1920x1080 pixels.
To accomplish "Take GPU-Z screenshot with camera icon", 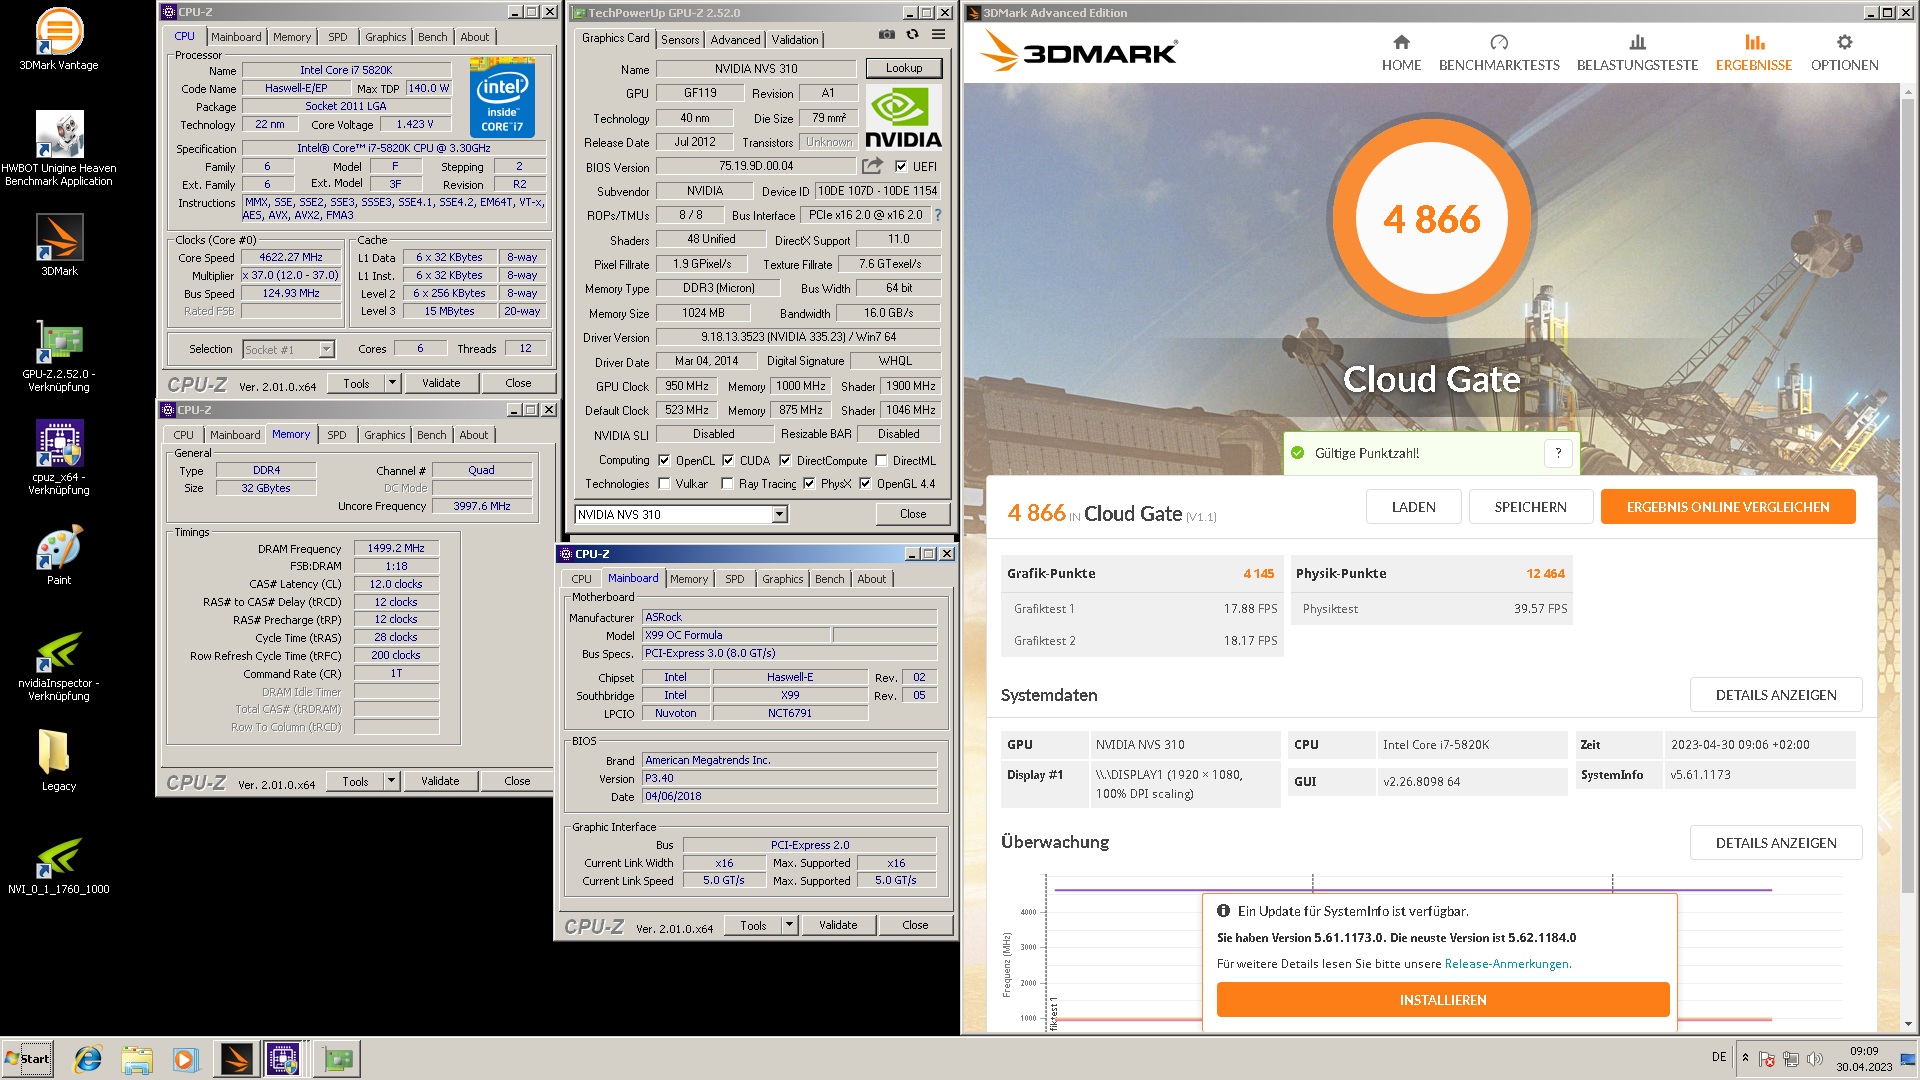I will point(886,34).
